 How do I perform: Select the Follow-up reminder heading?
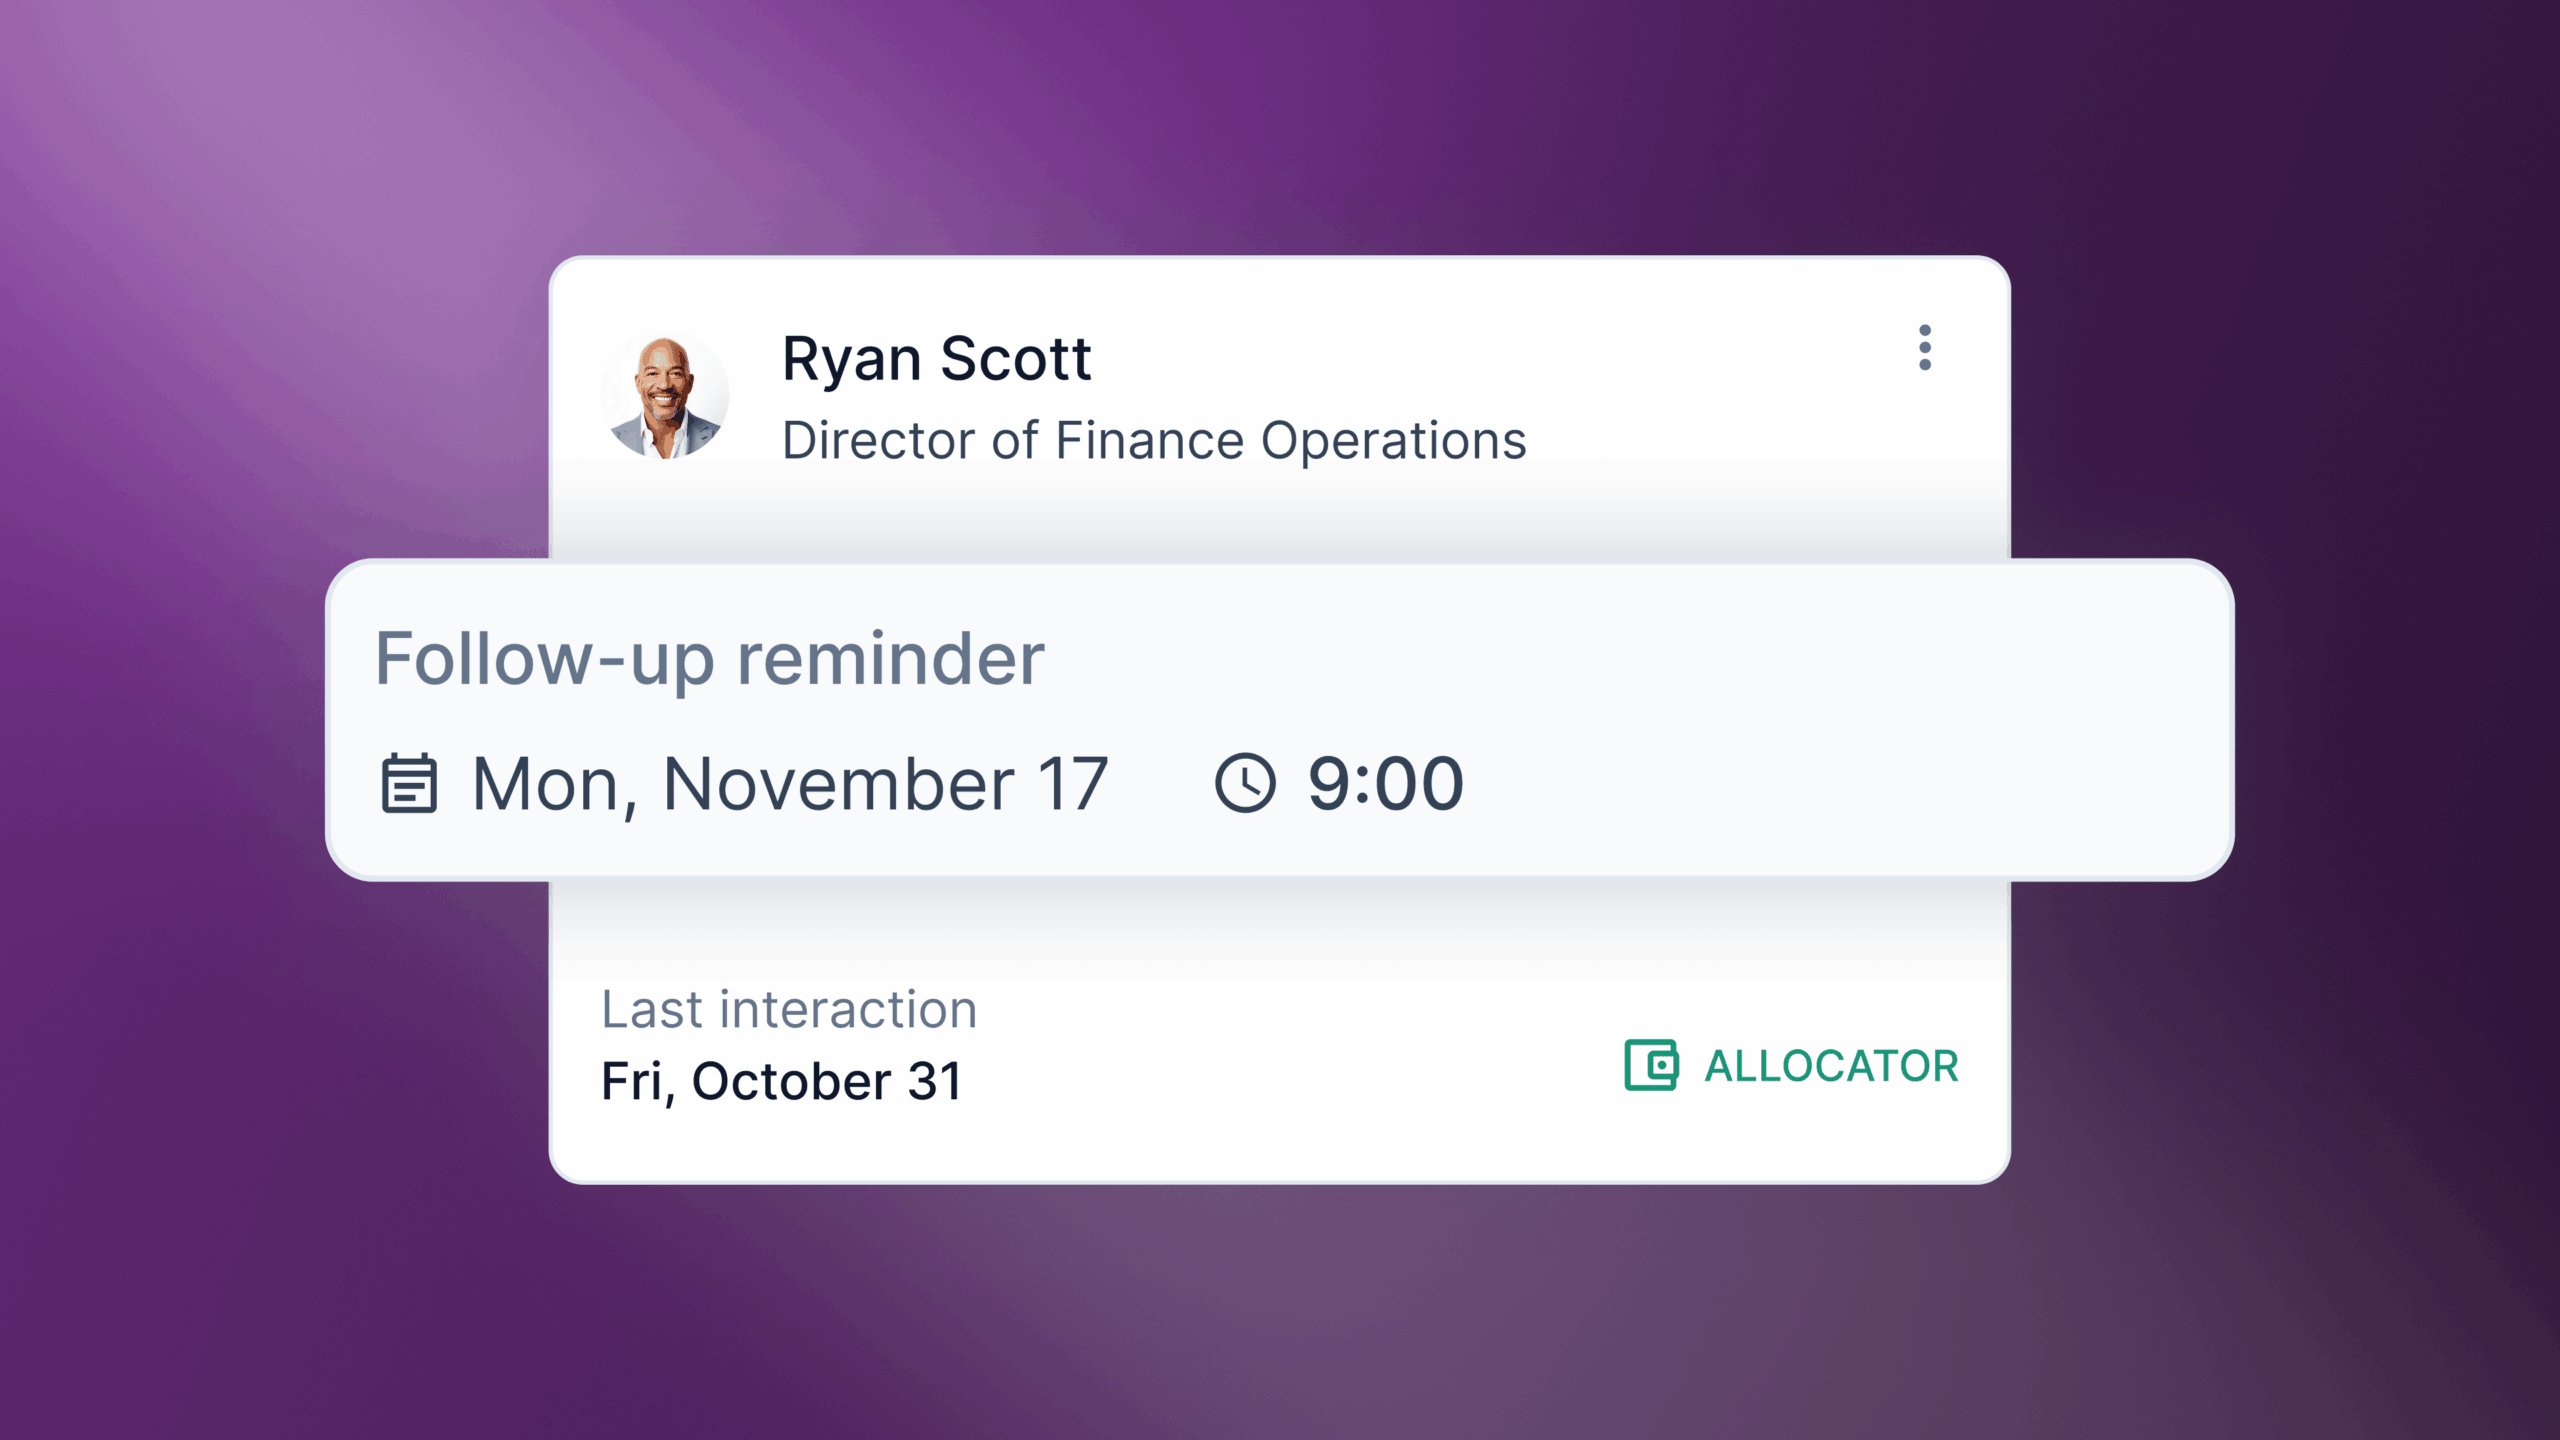coord(710,660)
